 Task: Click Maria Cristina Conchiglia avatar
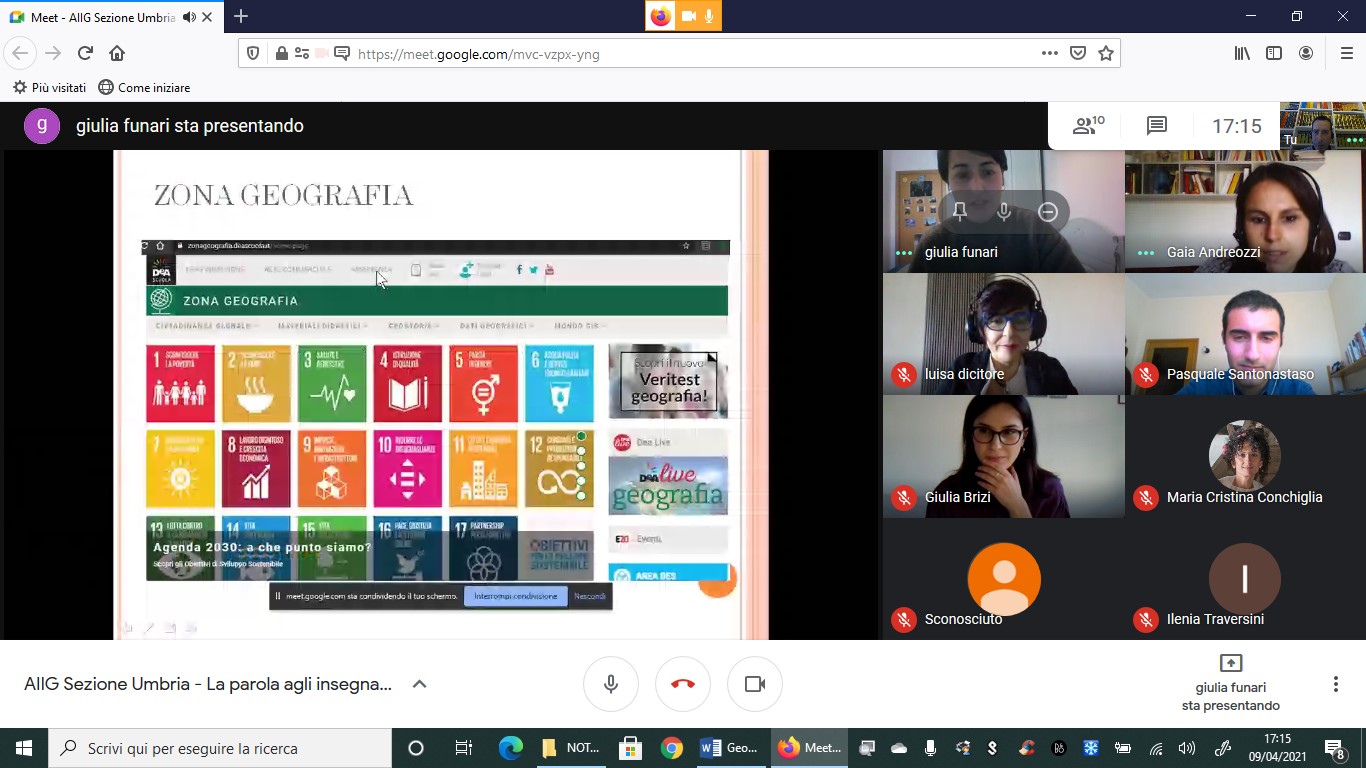1245,456
